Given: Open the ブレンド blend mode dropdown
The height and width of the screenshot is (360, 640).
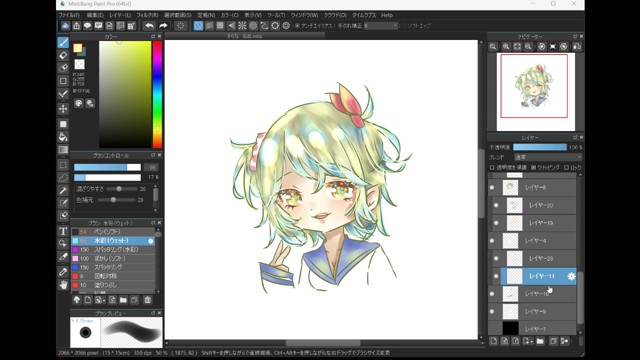Looking at the screenshot, I should 548,157.
